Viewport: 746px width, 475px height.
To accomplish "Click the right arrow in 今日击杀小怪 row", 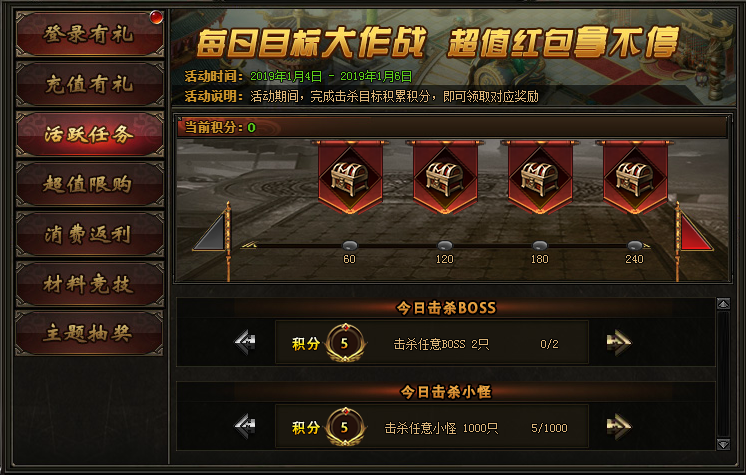I will pos(618,426).
